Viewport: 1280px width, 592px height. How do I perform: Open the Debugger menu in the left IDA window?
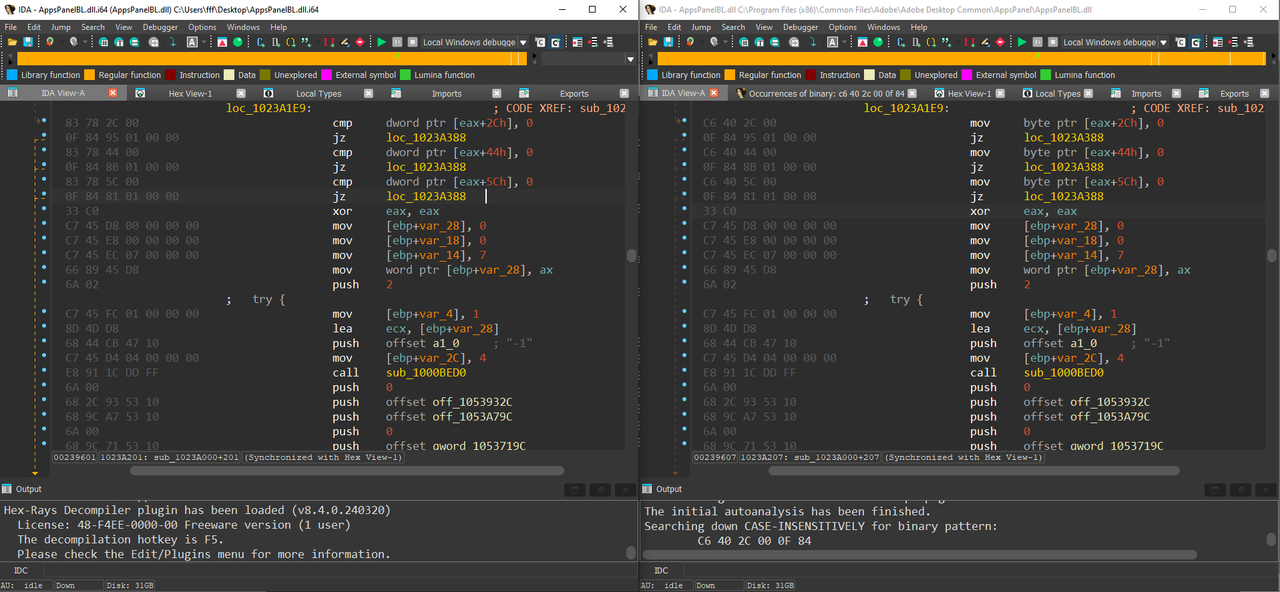[x=160, y=27]
